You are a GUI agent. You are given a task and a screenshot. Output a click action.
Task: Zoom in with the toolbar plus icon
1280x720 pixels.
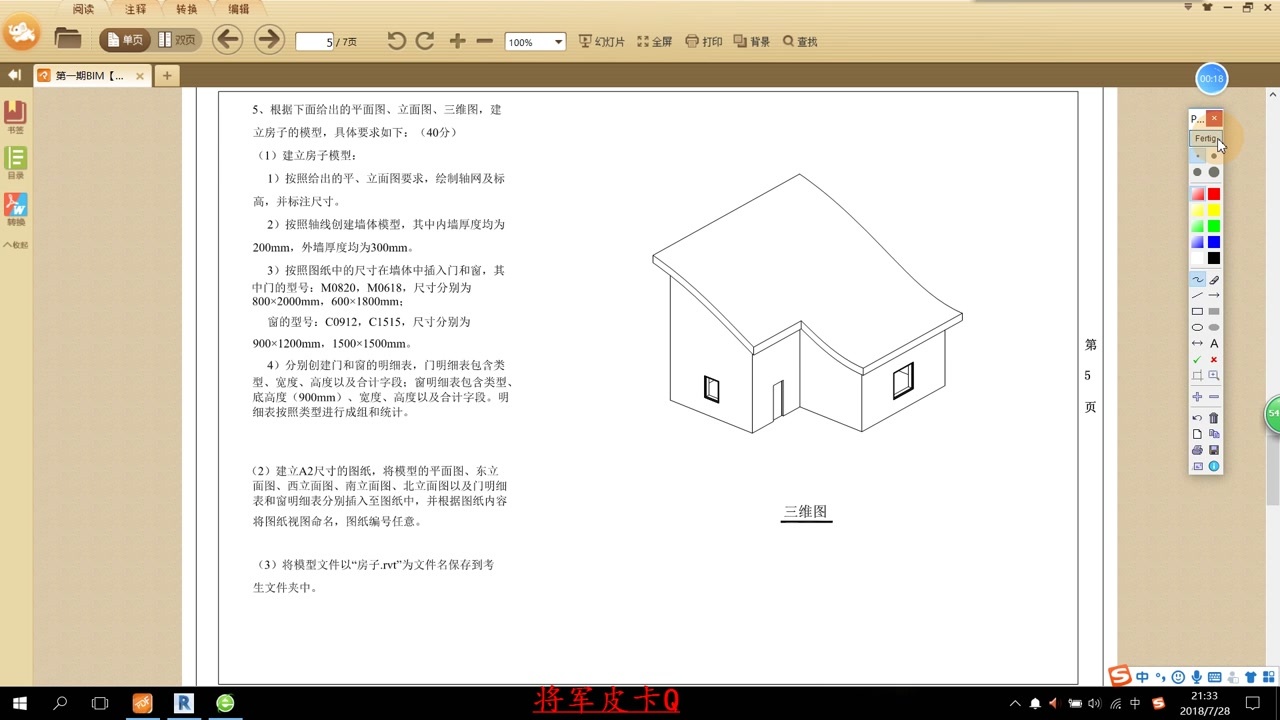click(x=457, y=41)
